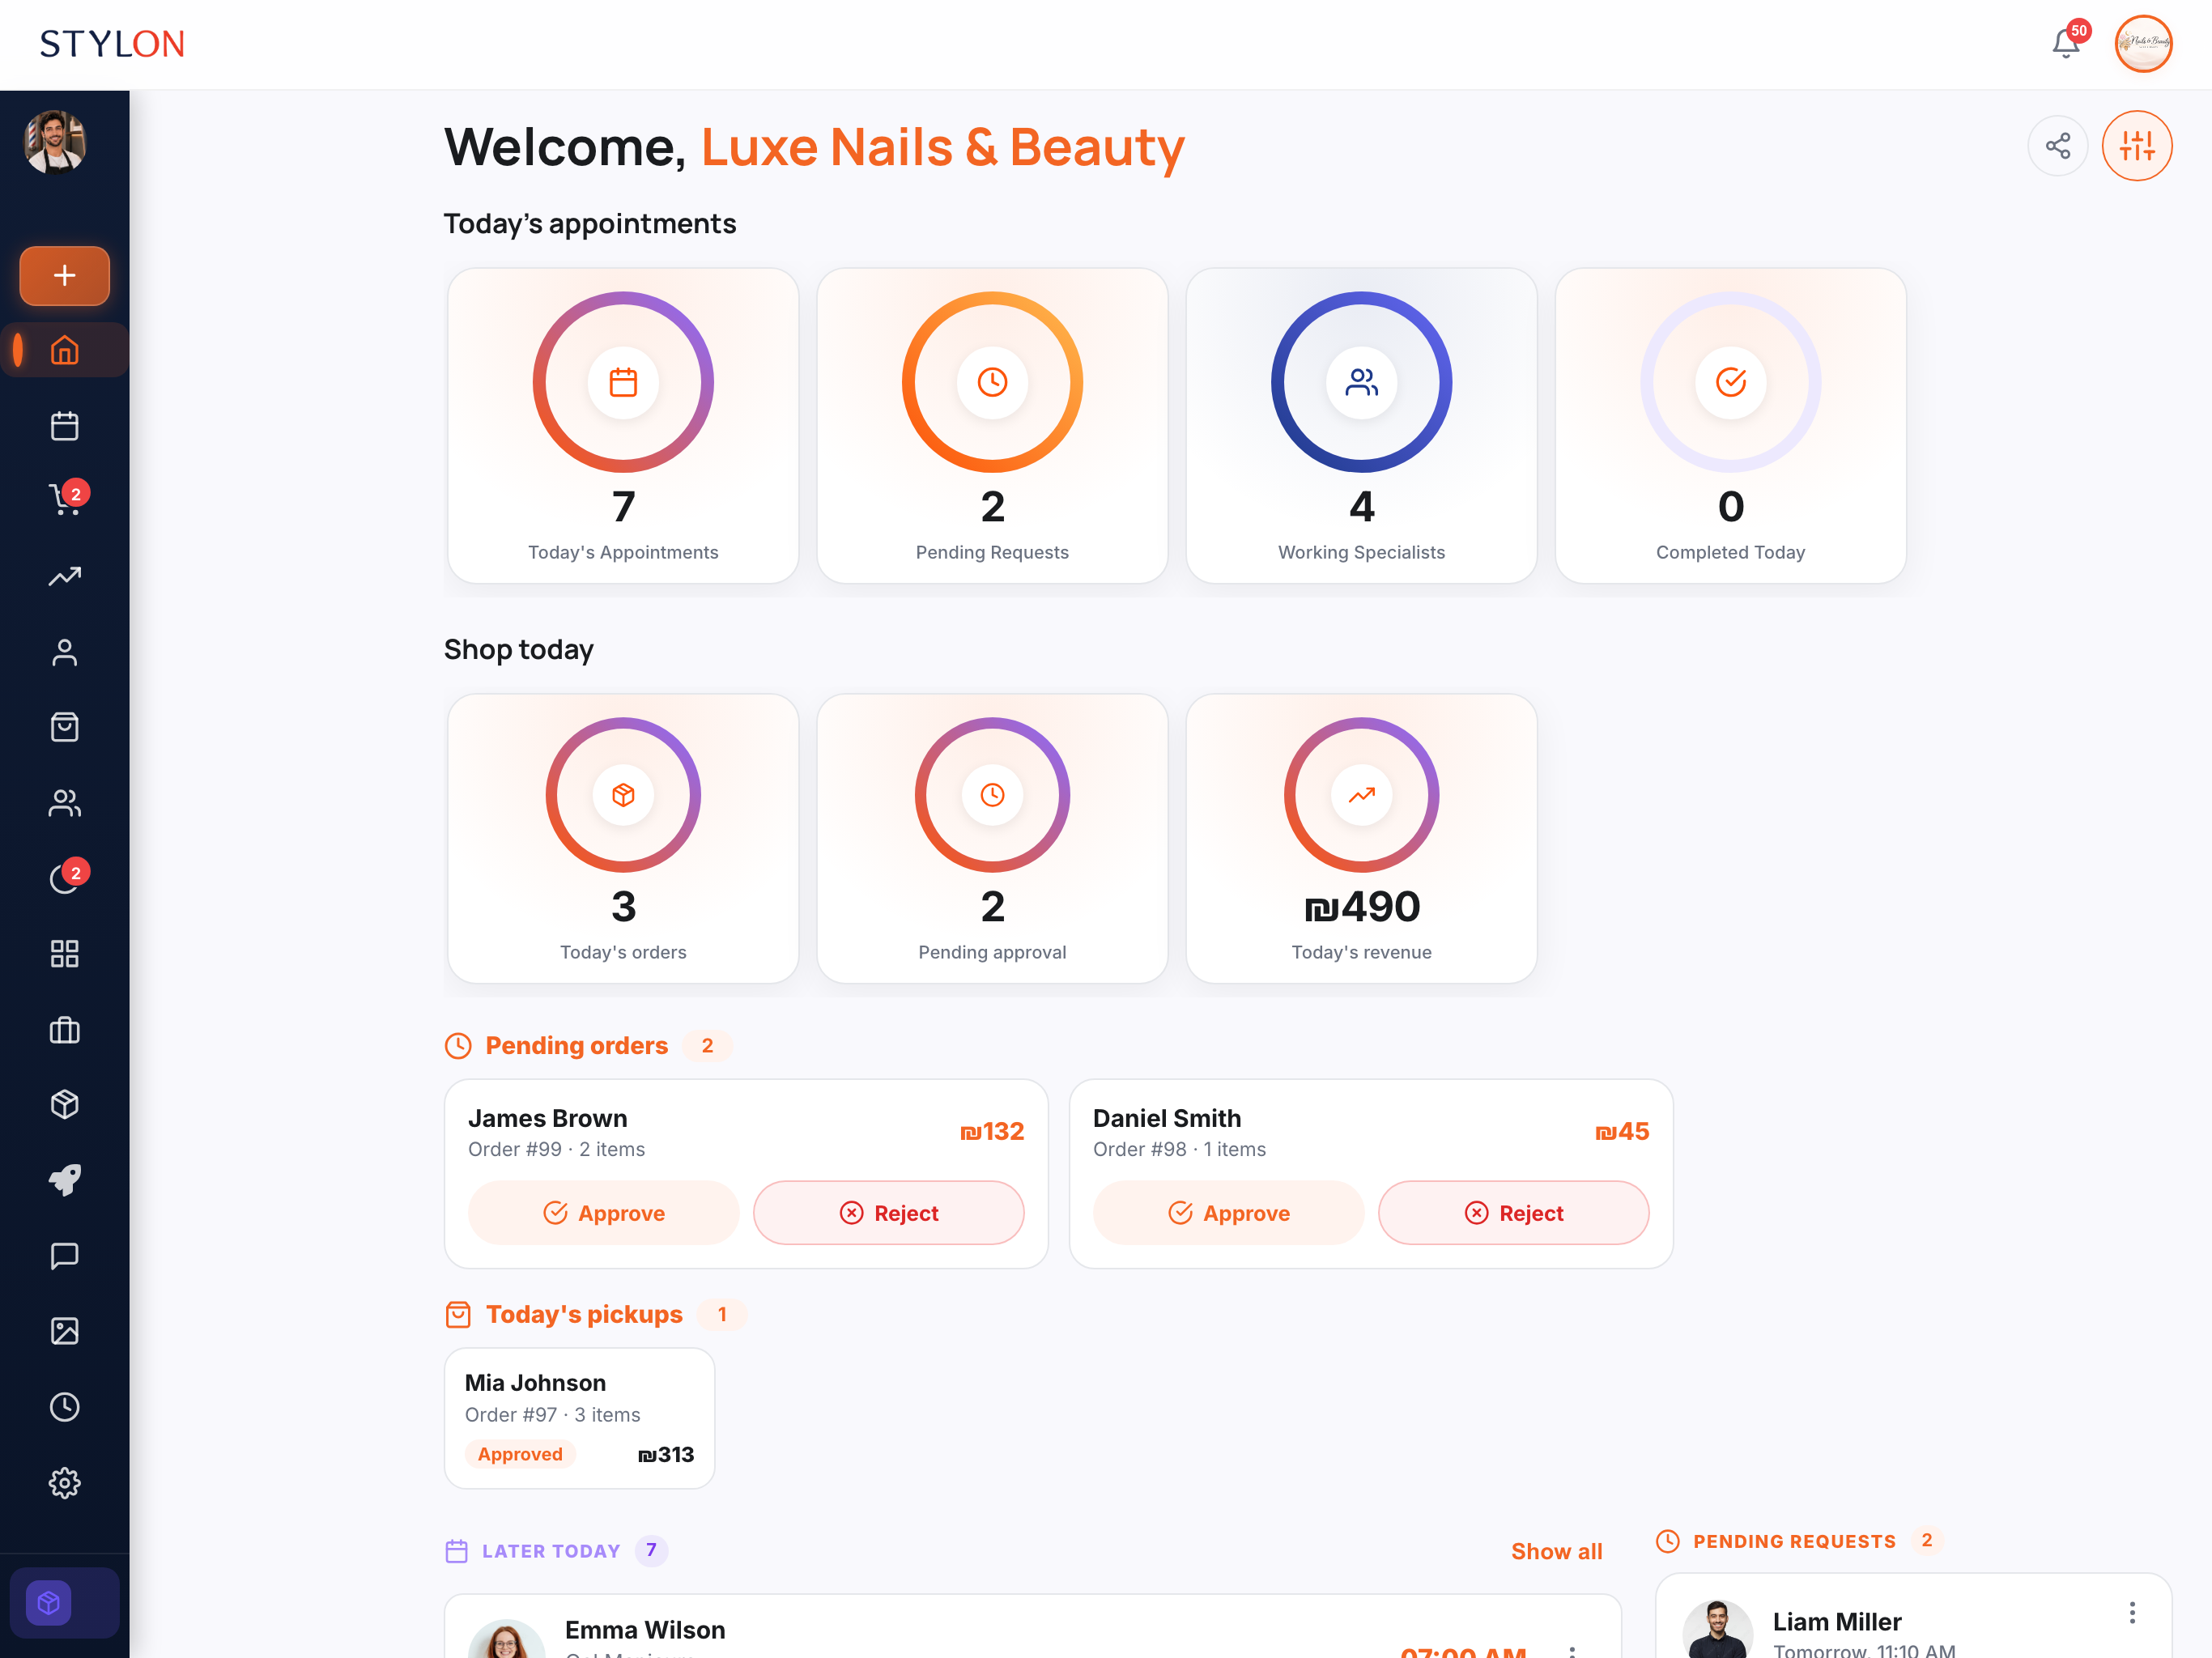Open messages chat sidebar icon
Image resolution: width=2212 pixels, height=1658 pixels.
pos(65,1256)
